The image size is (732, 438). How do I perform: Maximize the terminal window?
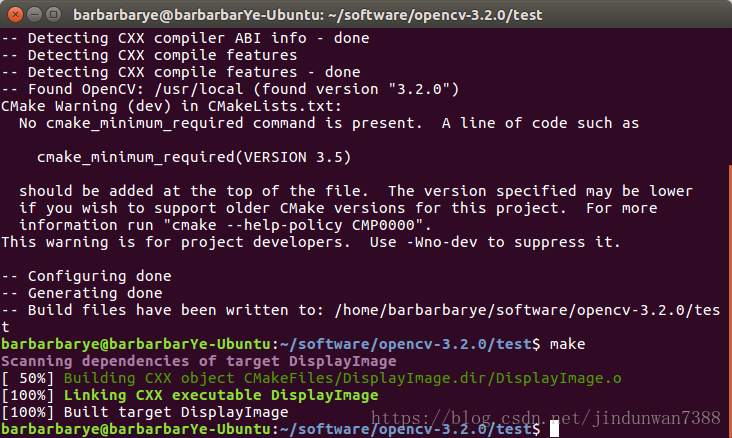point(53,13)
